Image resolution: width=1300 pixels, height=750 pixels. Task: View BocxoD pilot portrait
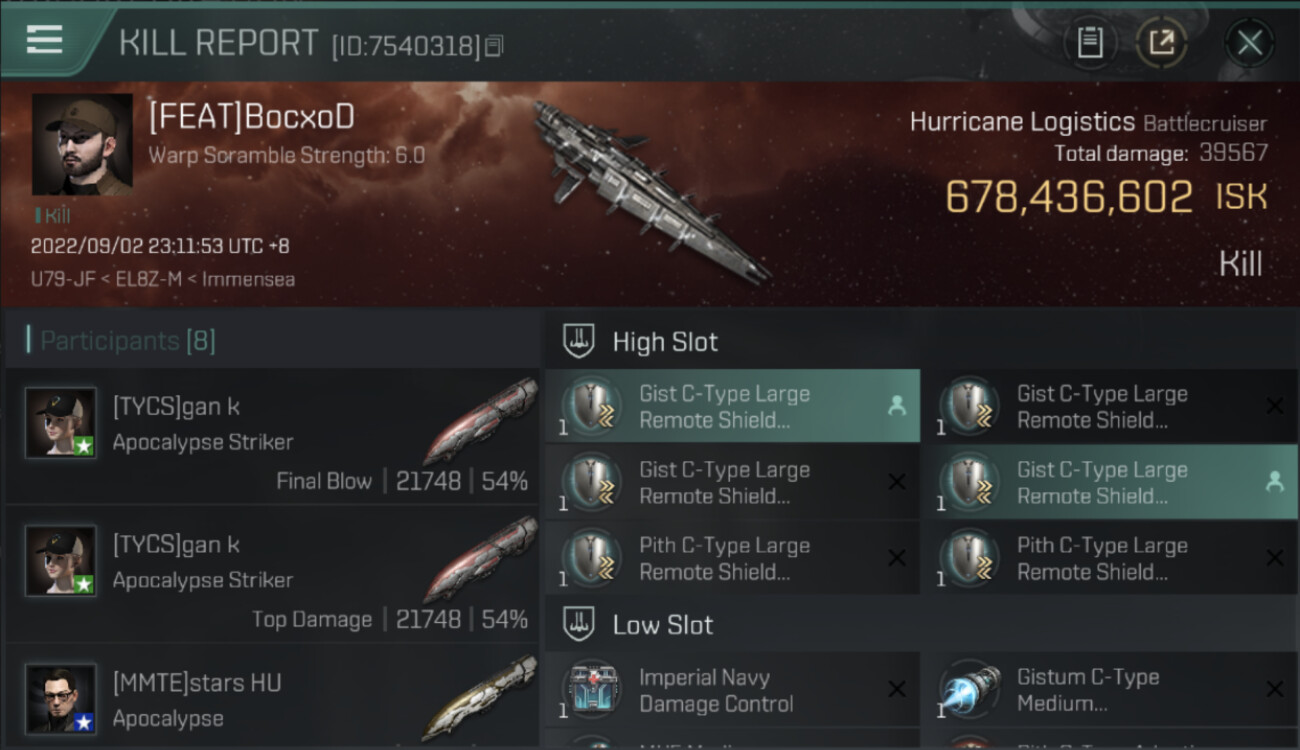click(x=82, y=144)
